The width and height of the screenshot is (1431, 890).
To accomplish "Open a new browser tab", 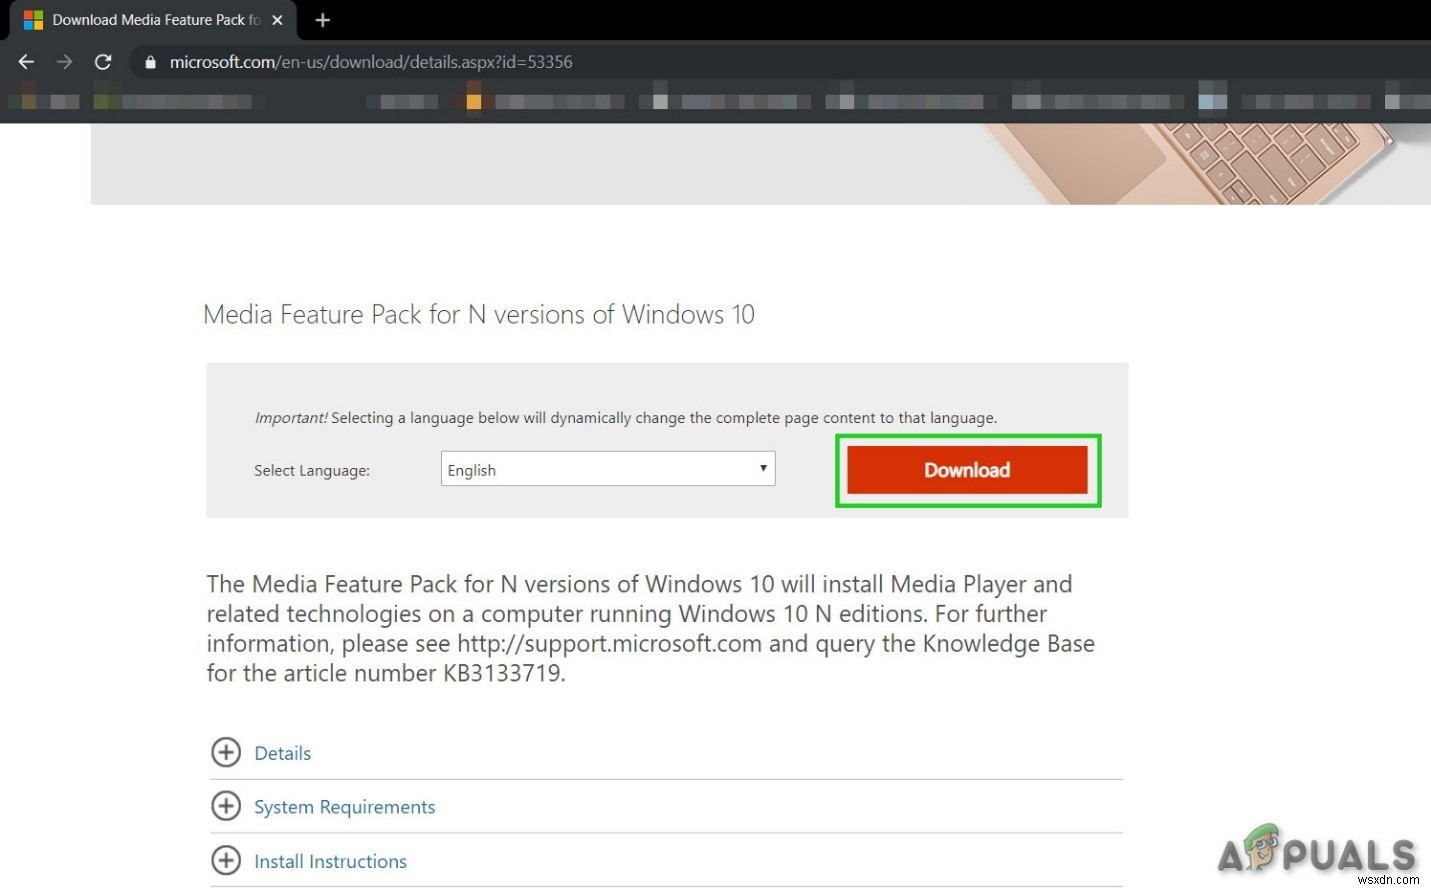I will point(322,19).
